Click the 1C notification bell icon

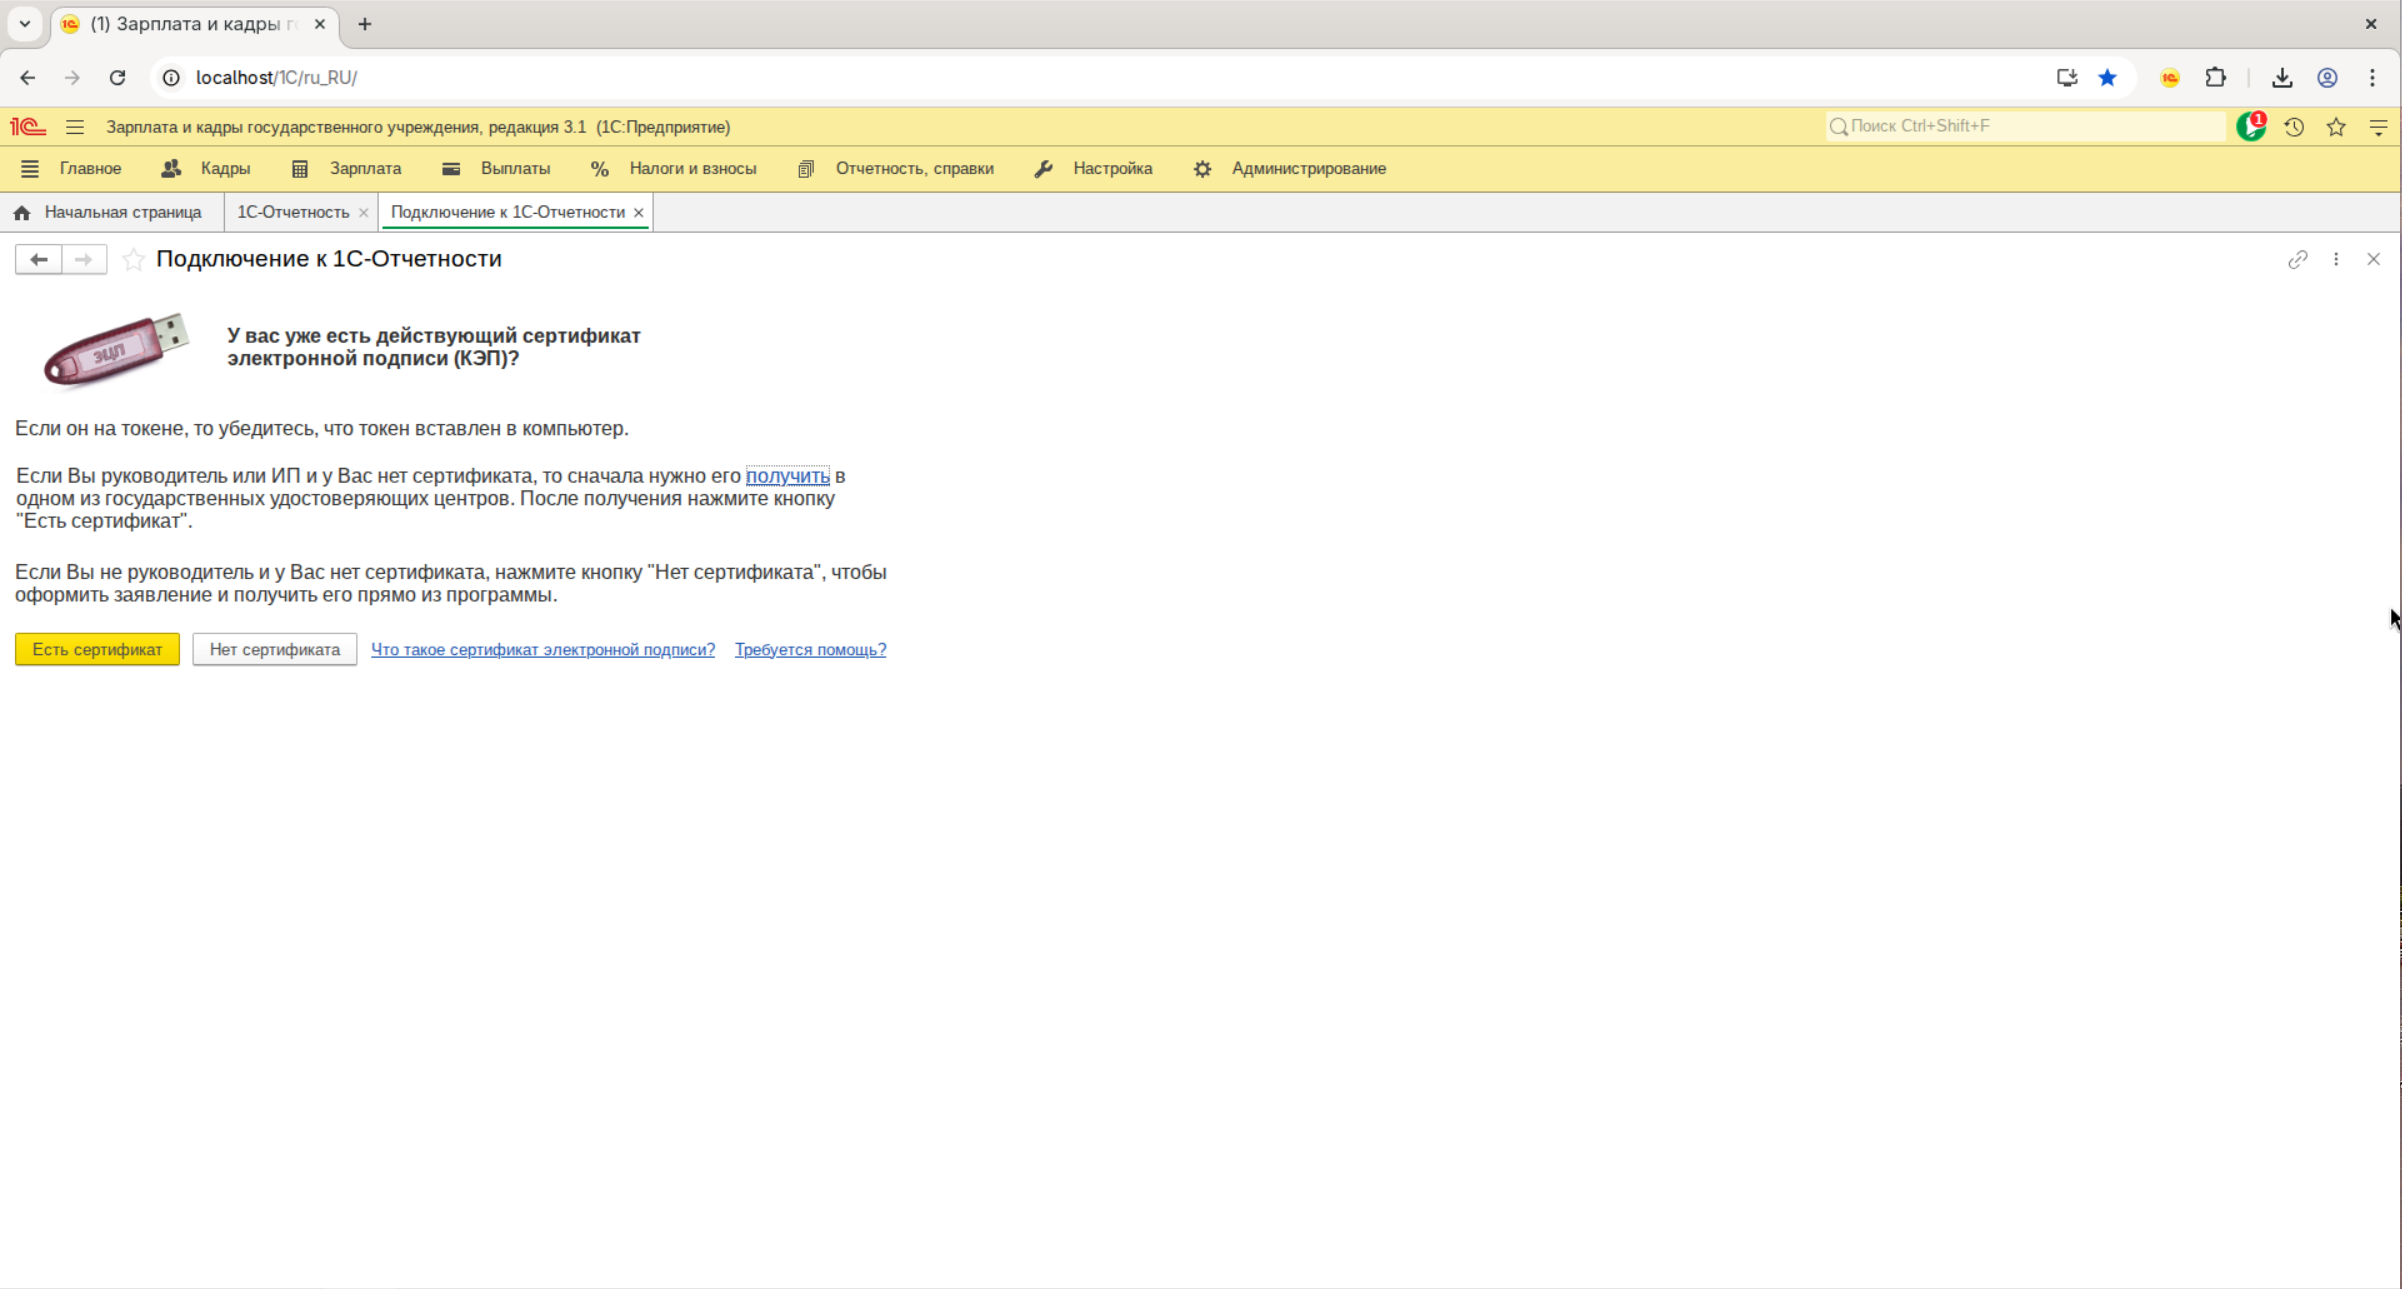tap(2250, 127)
